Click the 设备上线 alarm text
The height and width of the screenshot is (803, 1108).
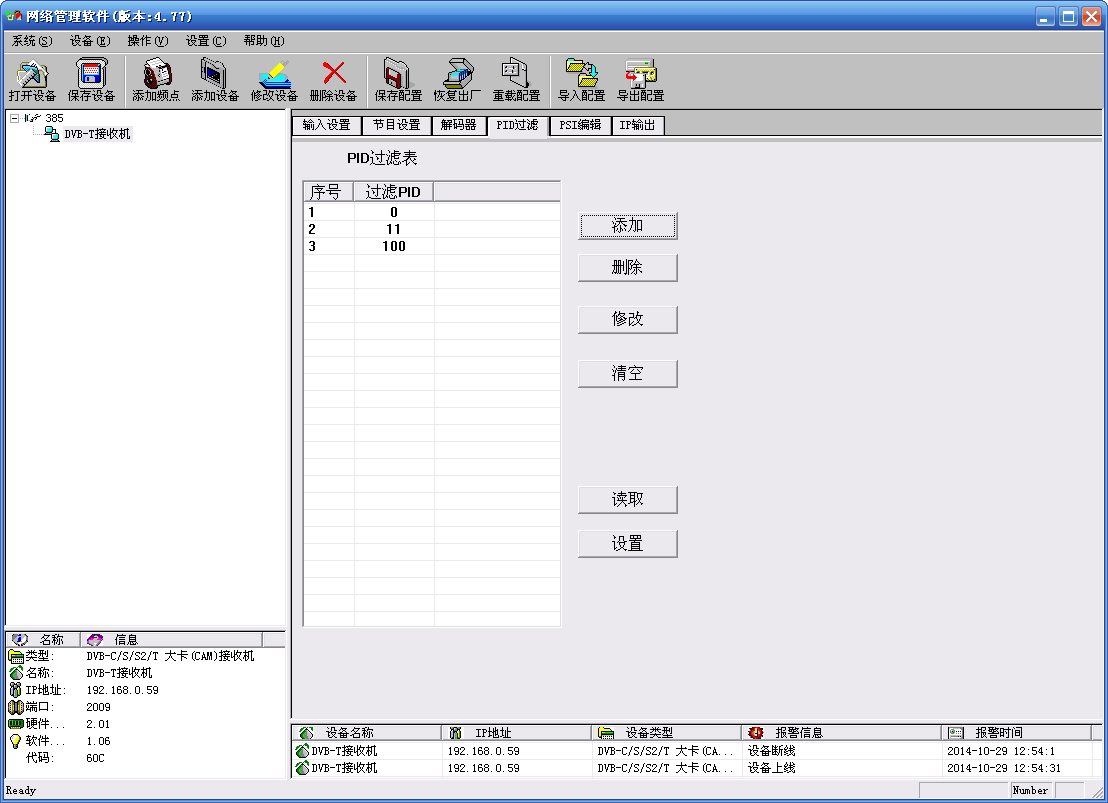pos(772,768)
